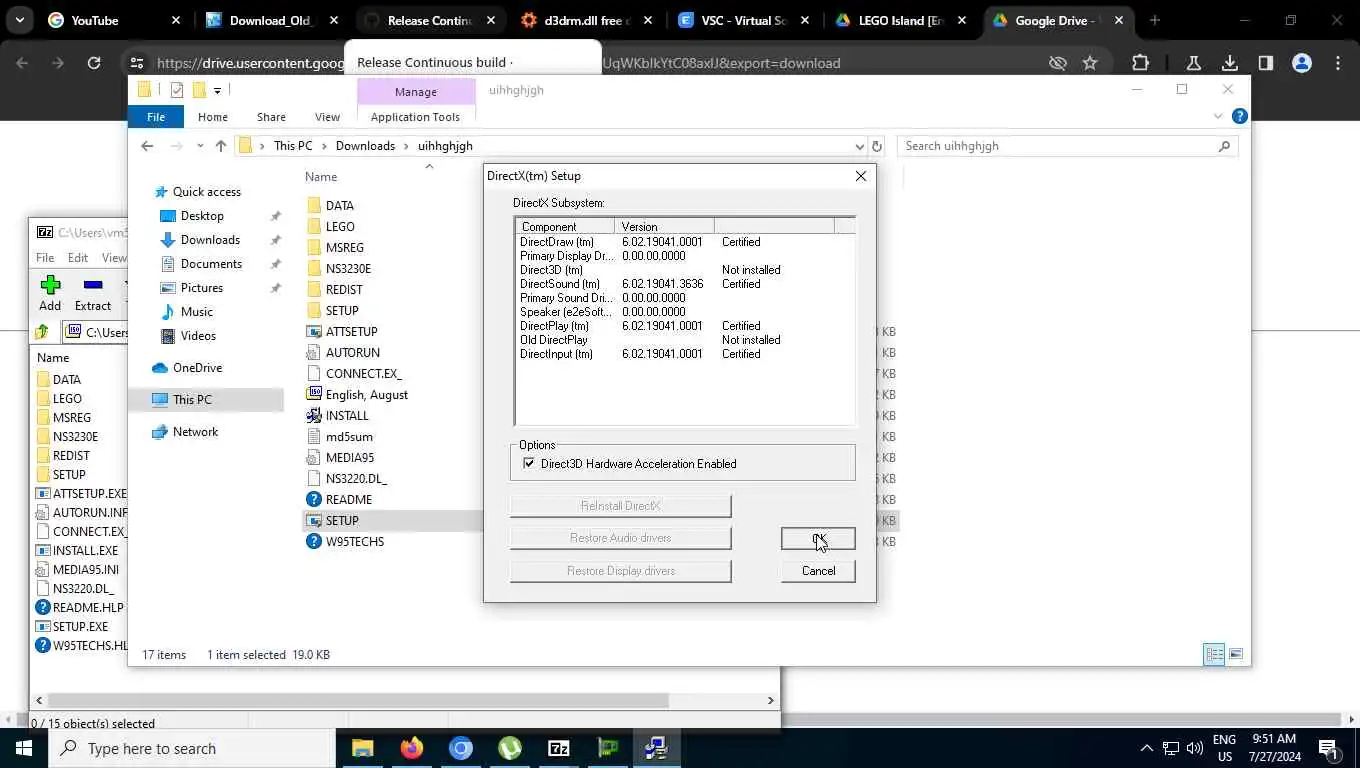Screen dimensions: 1360x768
Task: Open Firefox from the taskbar
Action: coord(411,748)
